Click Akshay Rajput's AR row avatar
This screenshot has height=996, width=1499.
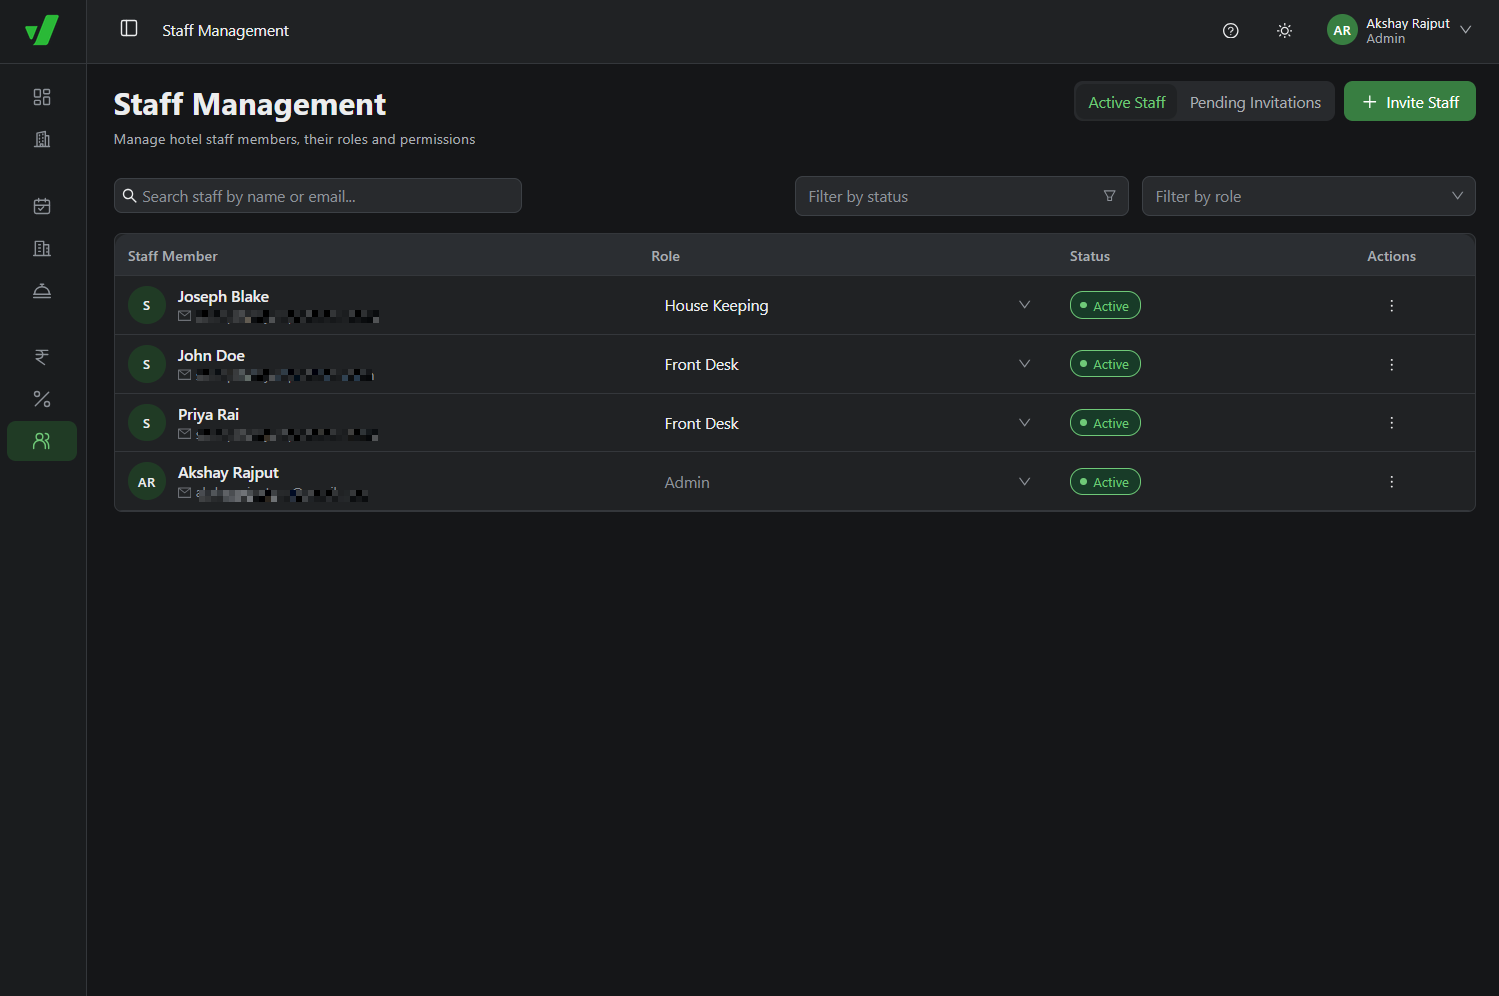click(147, 482)
